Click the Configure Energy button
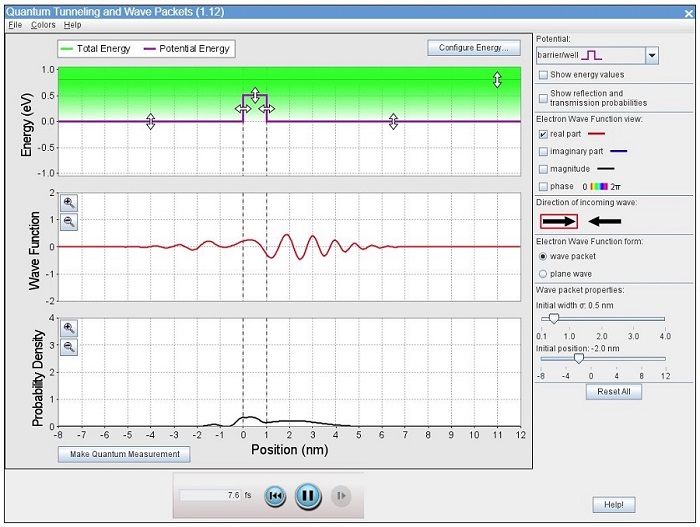Viewport: 700px width, 527px height. 474,48
